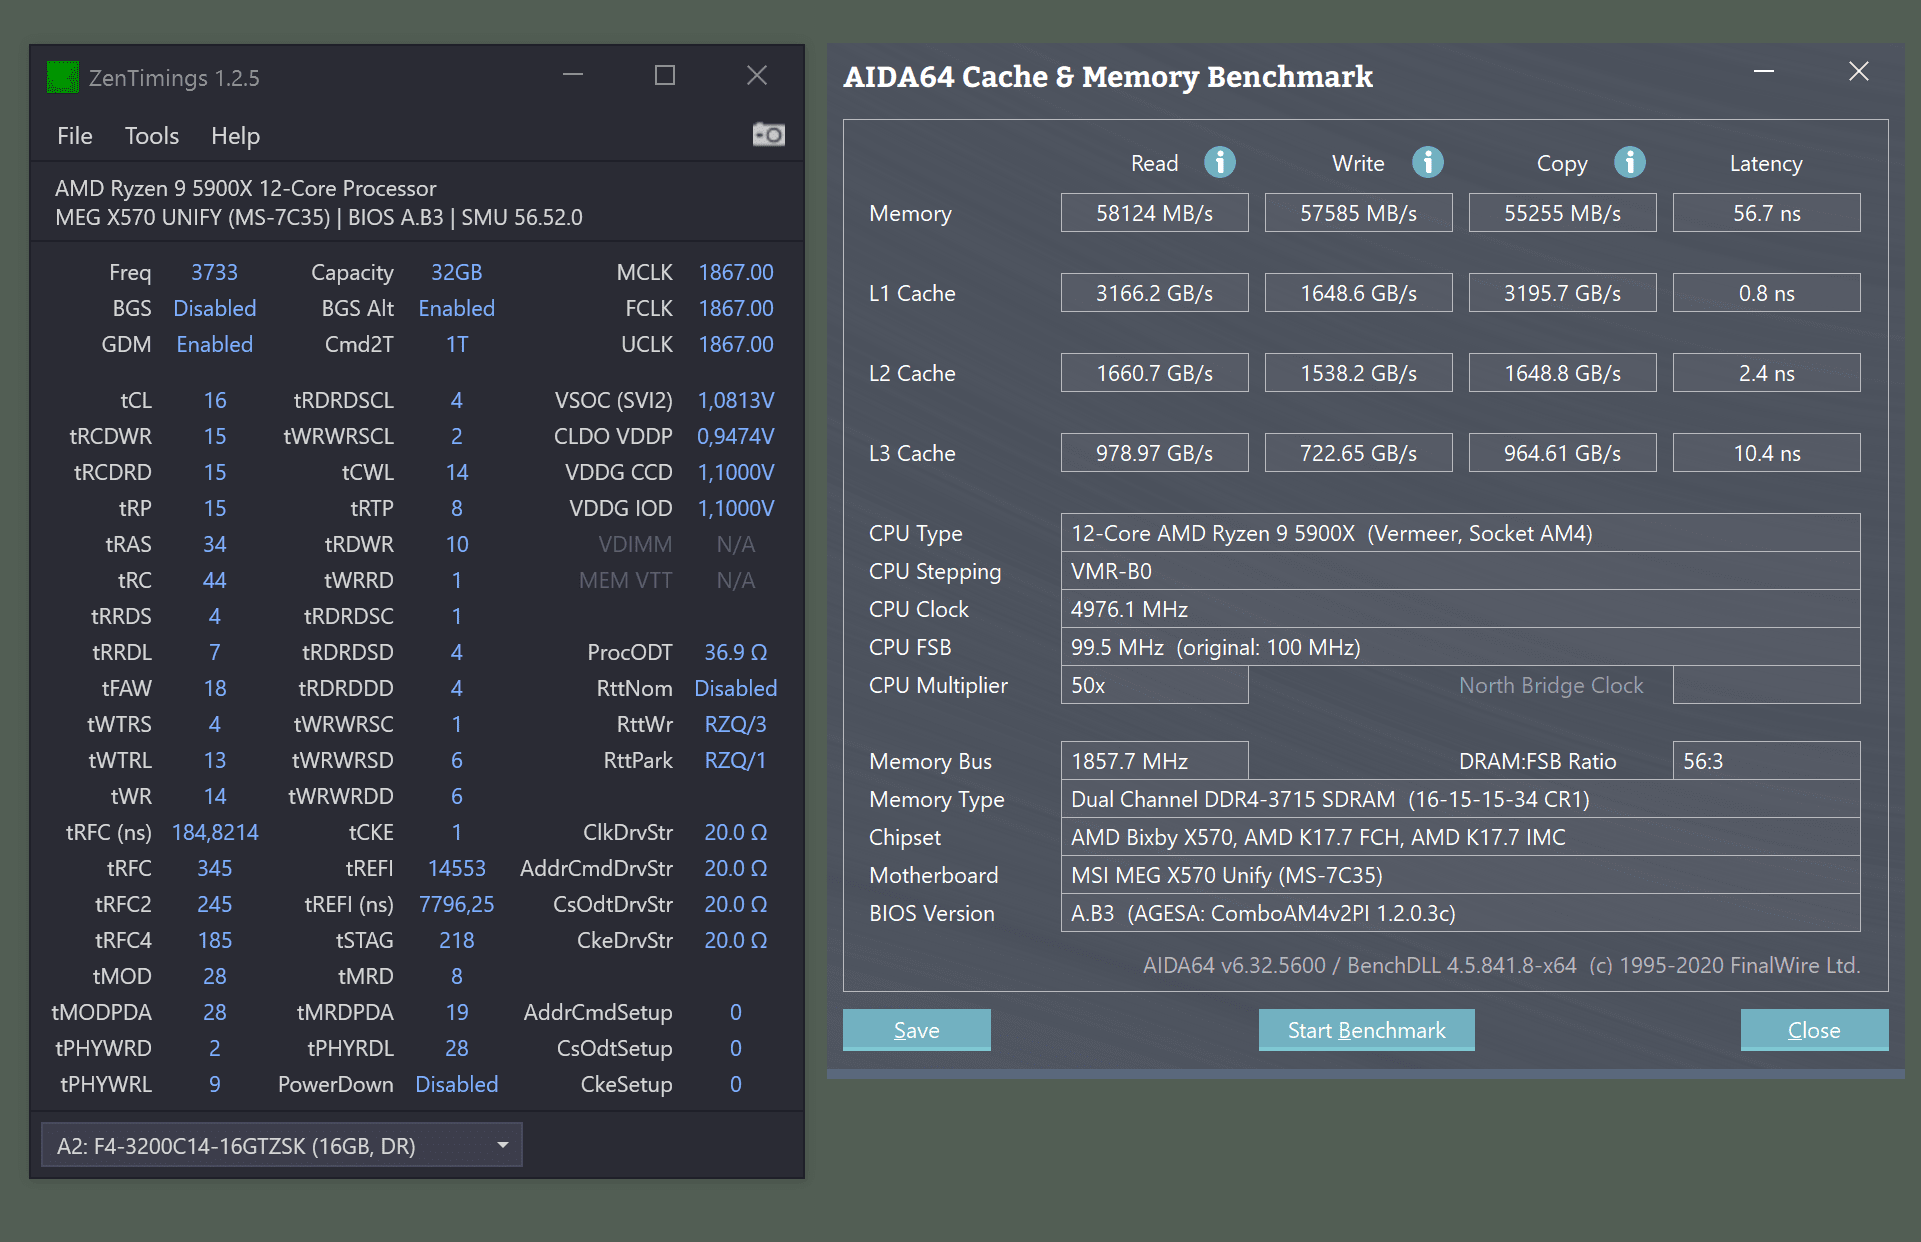1921x1242 pixels.
Task: Select Memory Latency value 56.7 ns
Action: [1766, 213]
